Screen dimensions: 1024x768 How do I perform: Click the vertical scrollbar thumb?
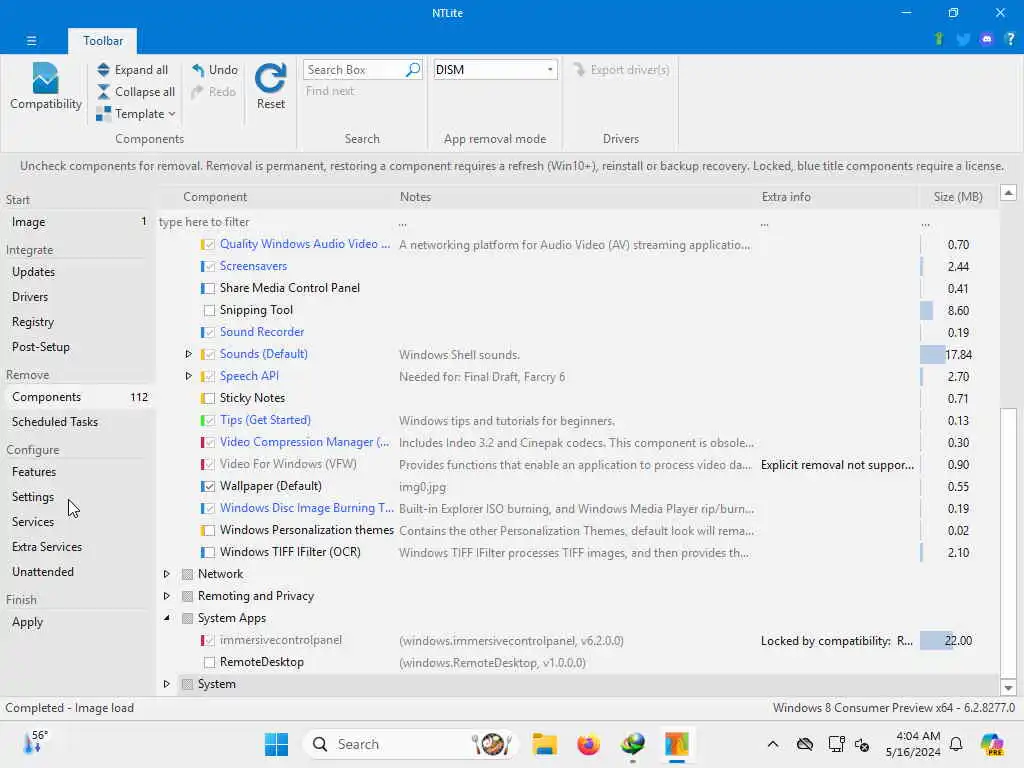coord(1008,542)
